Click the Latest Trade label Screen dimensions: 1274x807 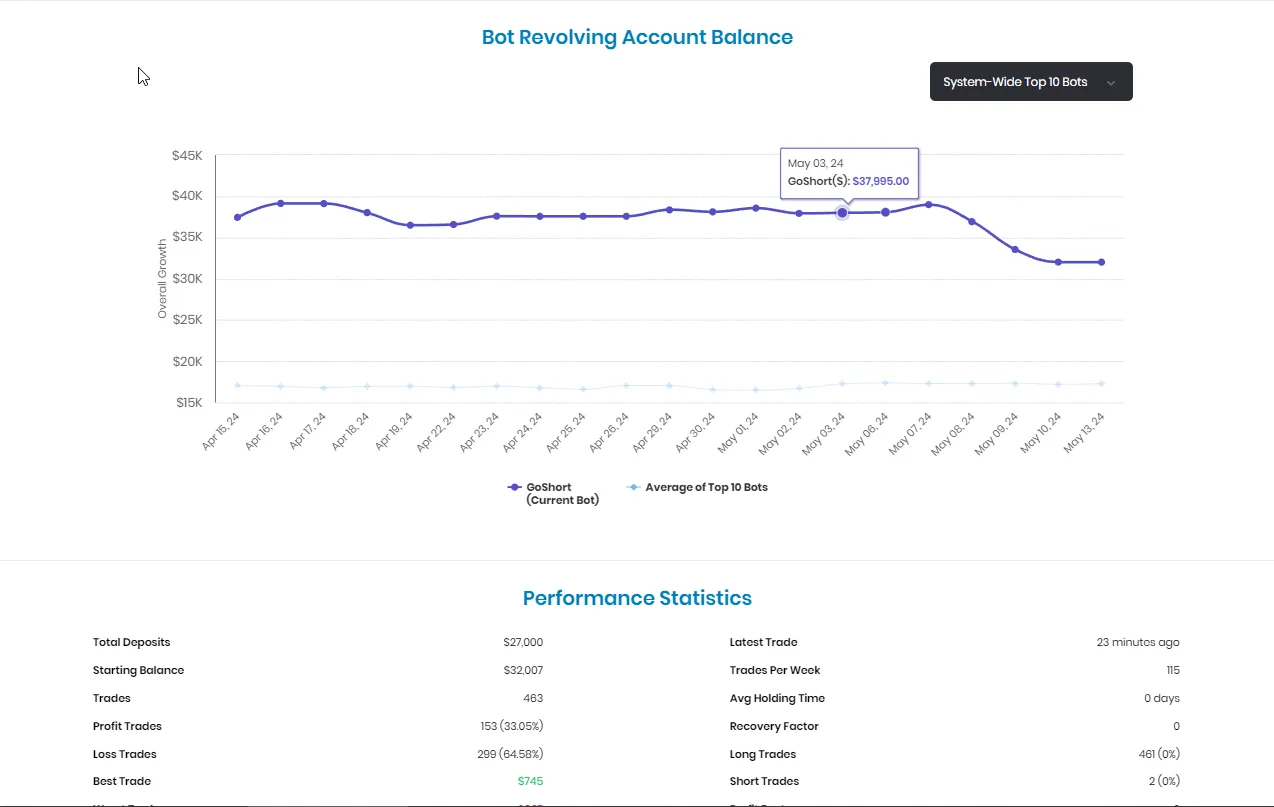pos(764,642)
